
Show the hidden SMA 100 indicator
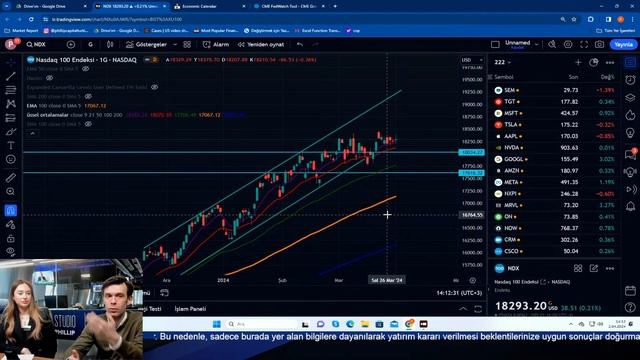[88, 124]
